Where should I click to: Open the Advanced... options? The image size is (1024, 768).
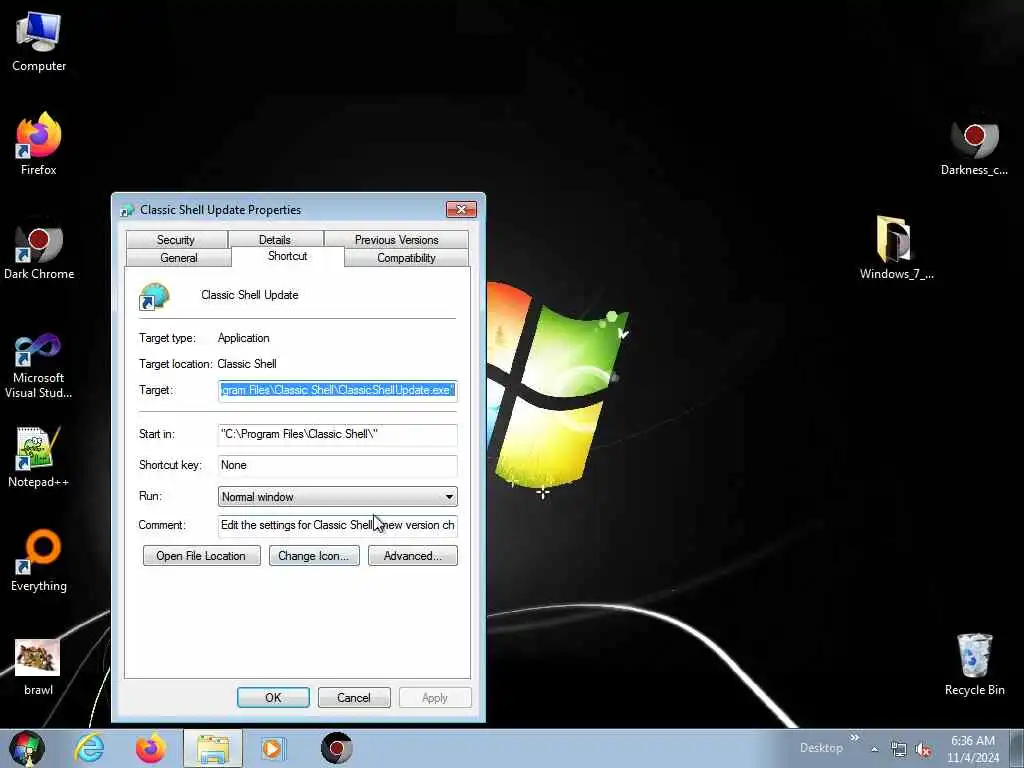(413, 556)
